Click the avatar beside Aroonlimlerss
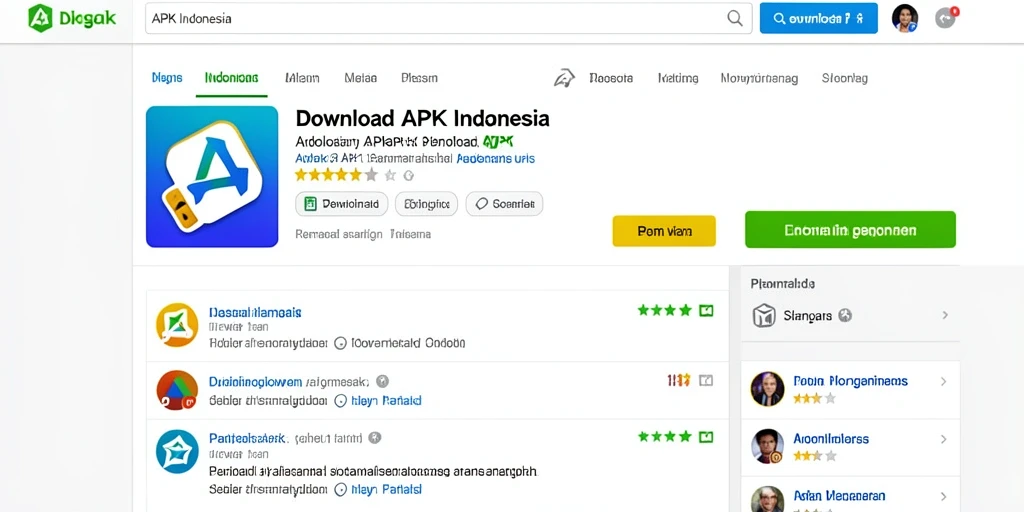 [767, 447]
